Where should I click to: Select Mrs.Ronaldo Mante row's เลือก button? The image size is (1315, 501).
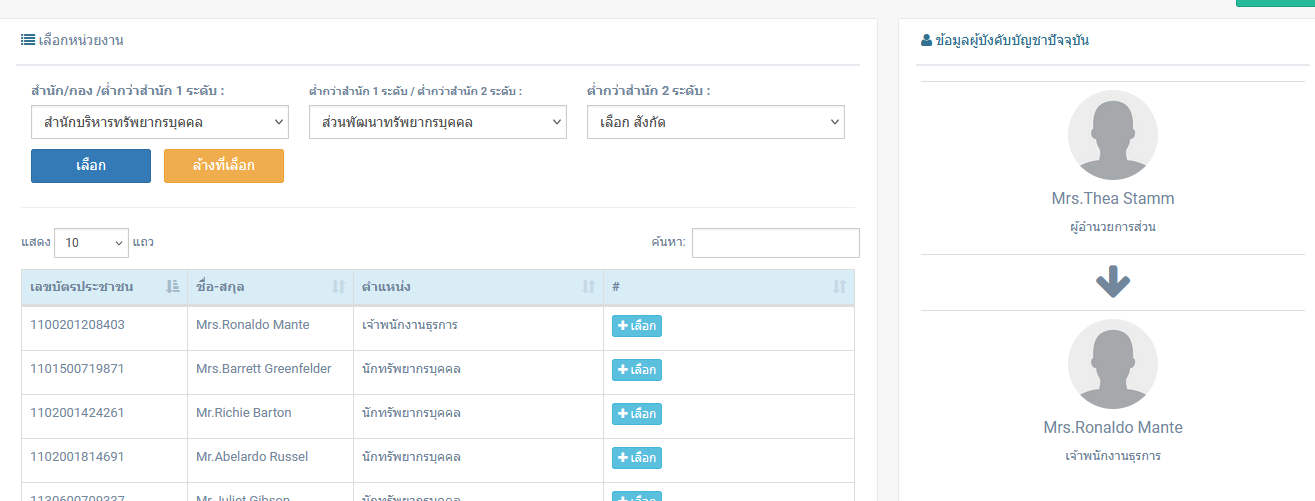637,326
